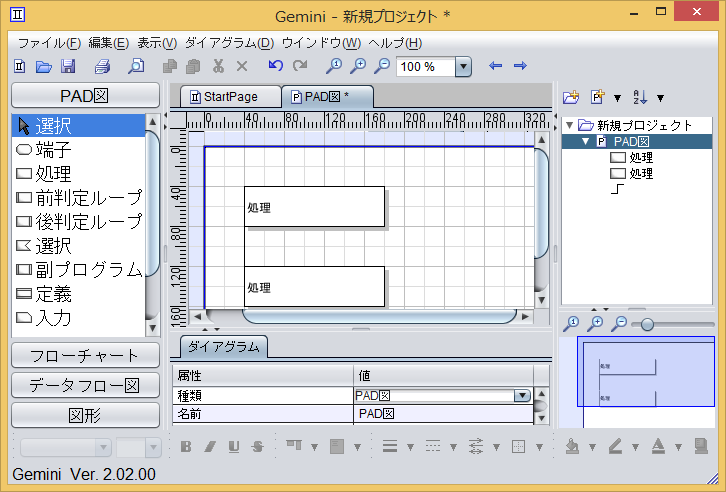Go back with the left arrow icon

(495, 66)
